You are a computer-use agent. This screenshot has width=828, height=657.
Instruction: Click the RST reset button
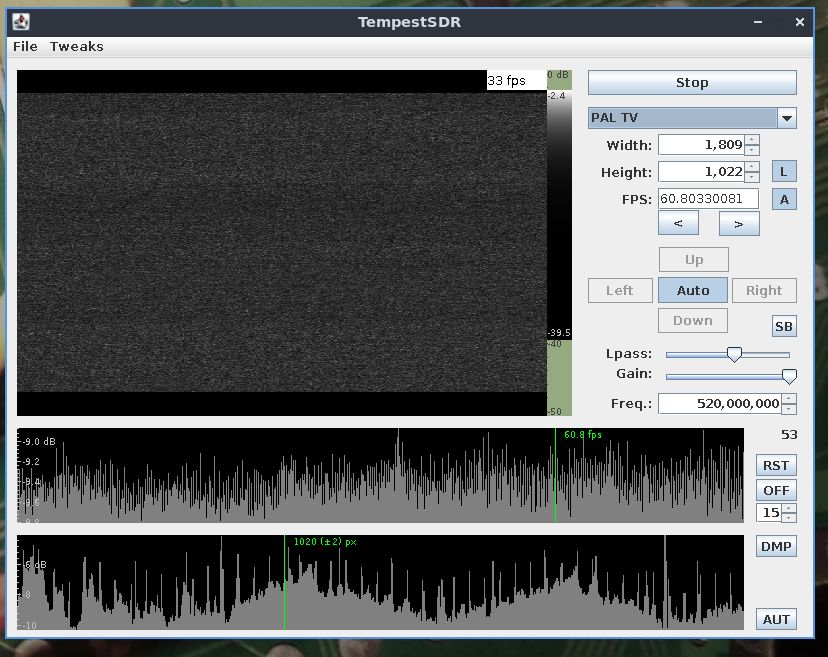[x=776, y=465]
